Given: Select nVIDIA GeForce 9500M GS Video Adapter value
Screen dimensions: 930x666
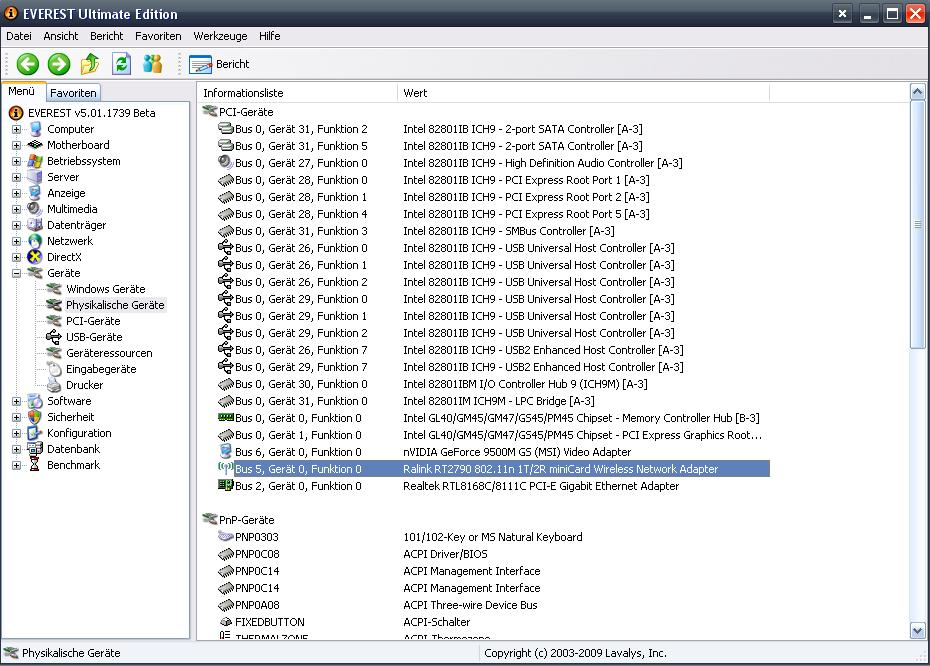Looking at the screenshot, I should point(517,453).
